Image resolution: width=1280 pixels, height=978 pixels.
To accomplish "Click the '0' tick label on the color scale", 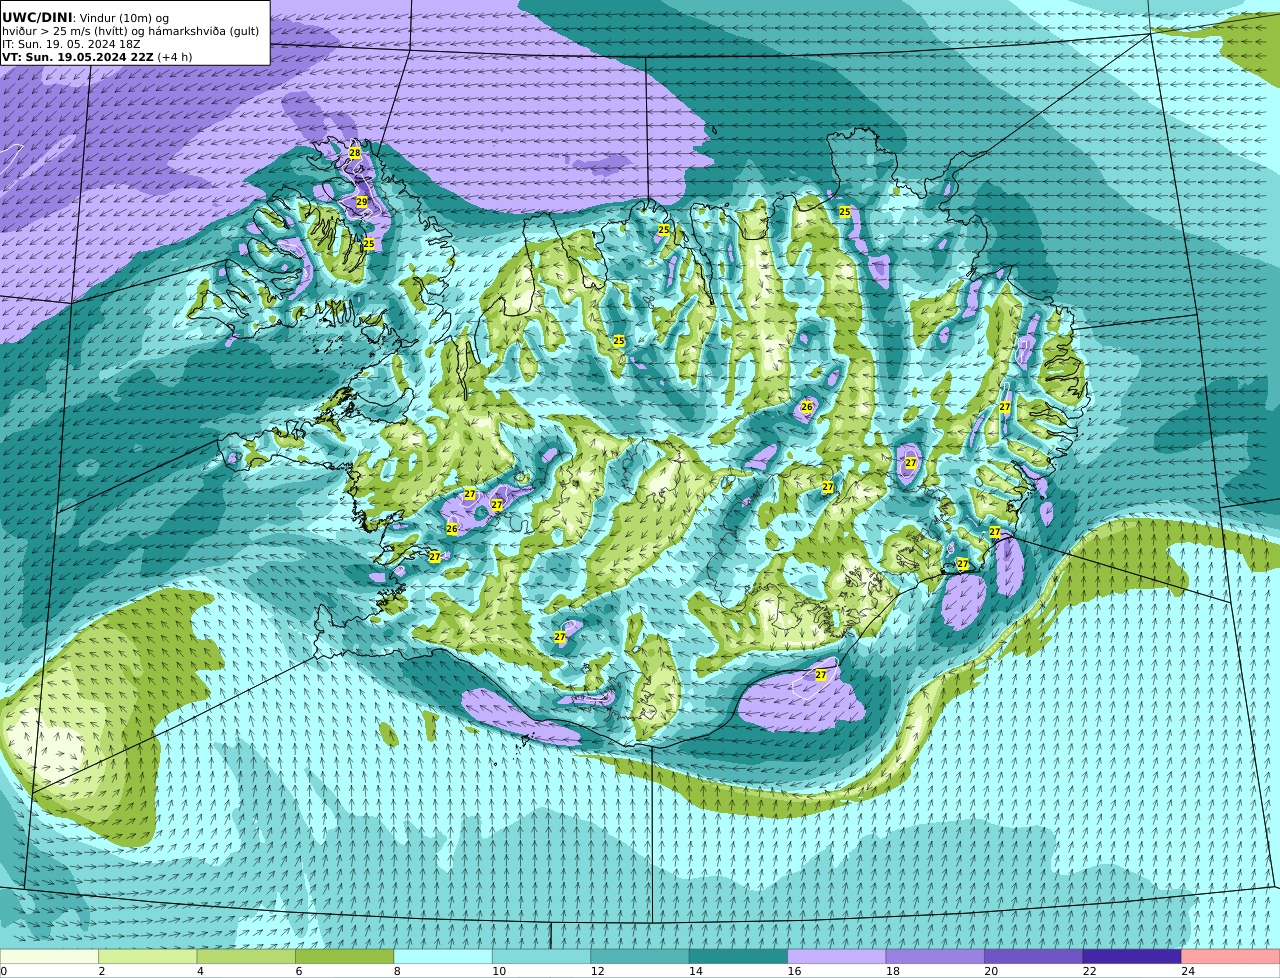I will tap(3, 971).
